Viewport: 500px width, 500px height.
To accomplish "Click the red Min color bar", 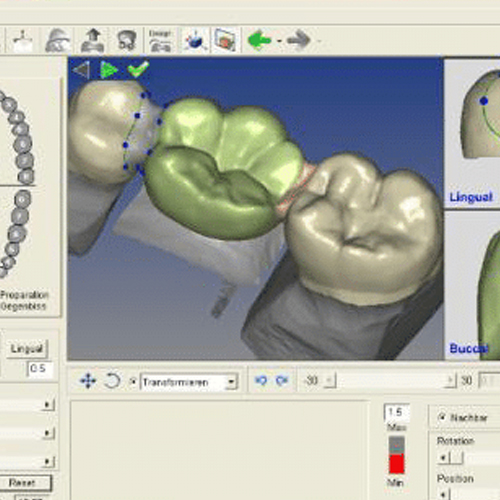I will [x=397, y=463].
